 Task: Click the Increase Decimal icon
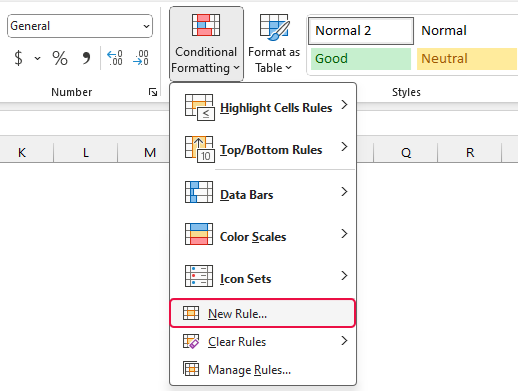coord(115,58)
